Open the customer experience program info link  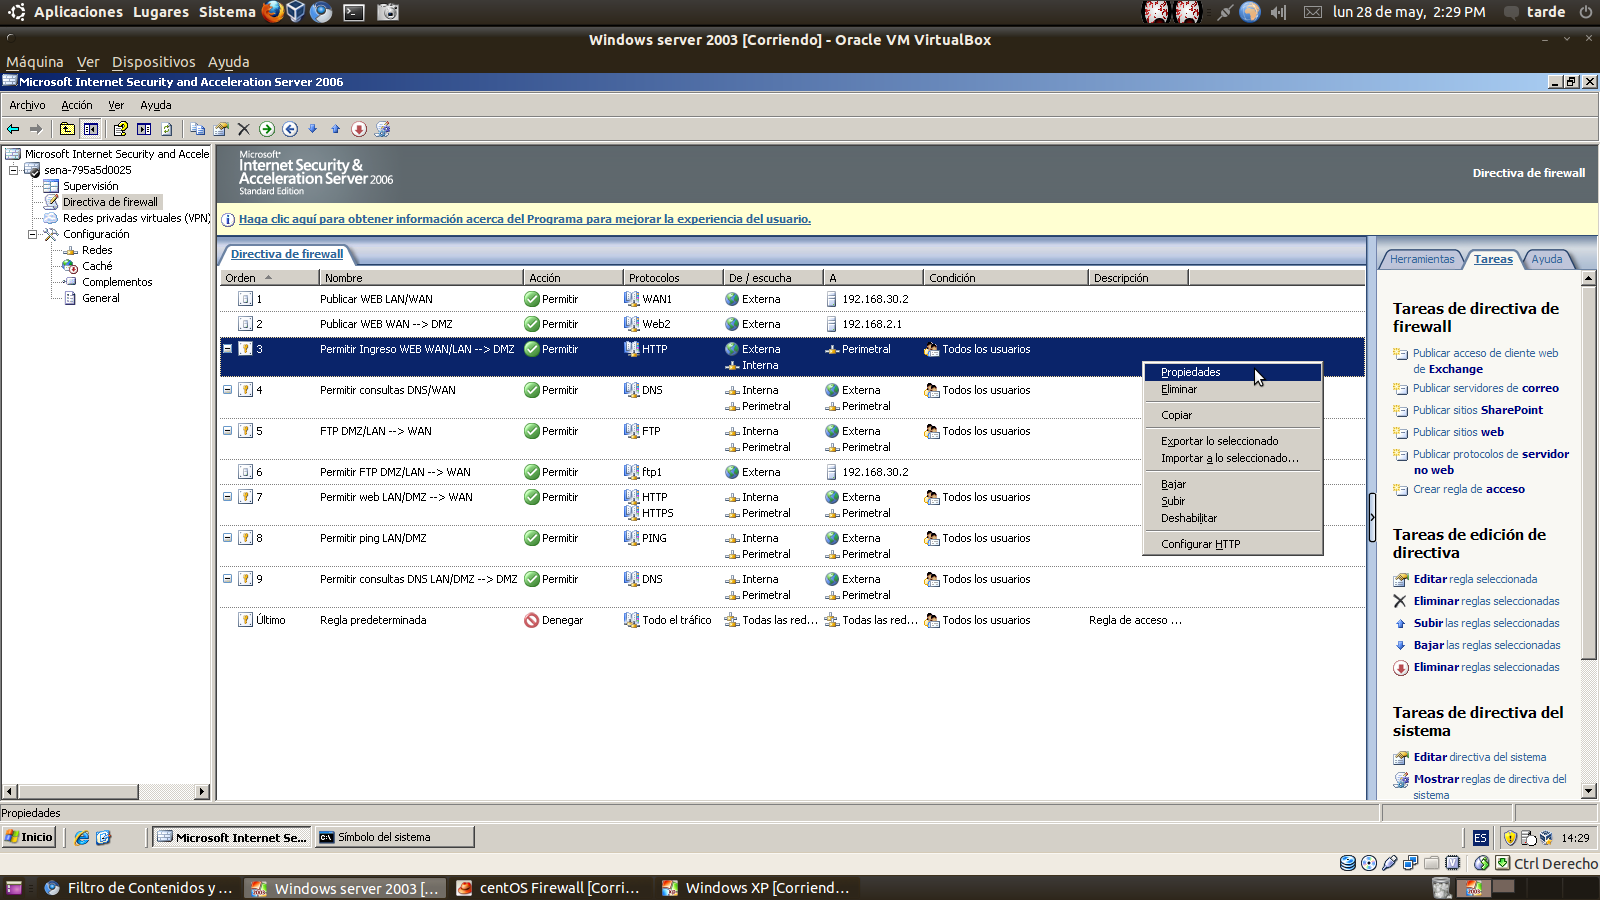[x=525, y=219]
